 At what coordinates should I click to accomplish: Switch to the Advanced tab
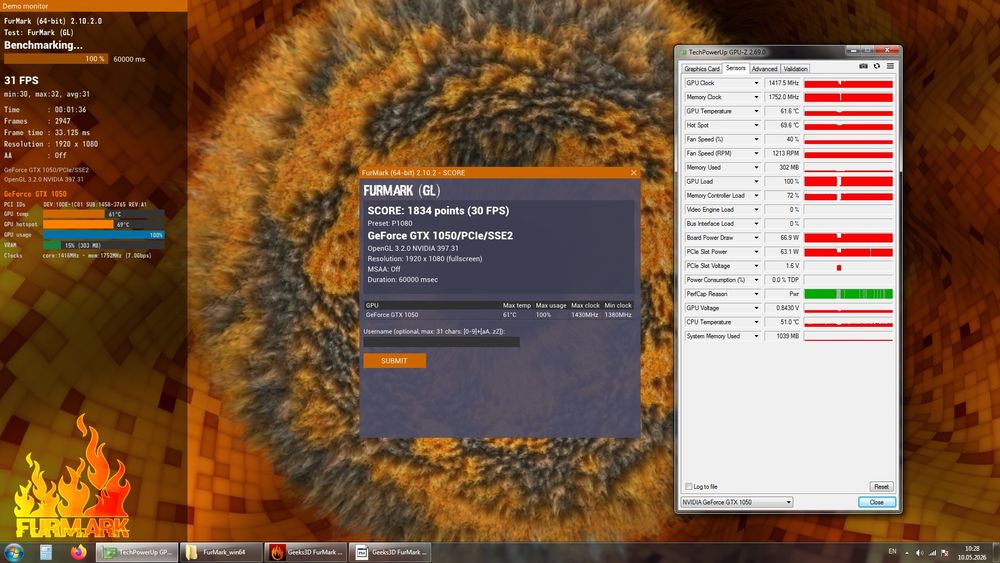764,69
